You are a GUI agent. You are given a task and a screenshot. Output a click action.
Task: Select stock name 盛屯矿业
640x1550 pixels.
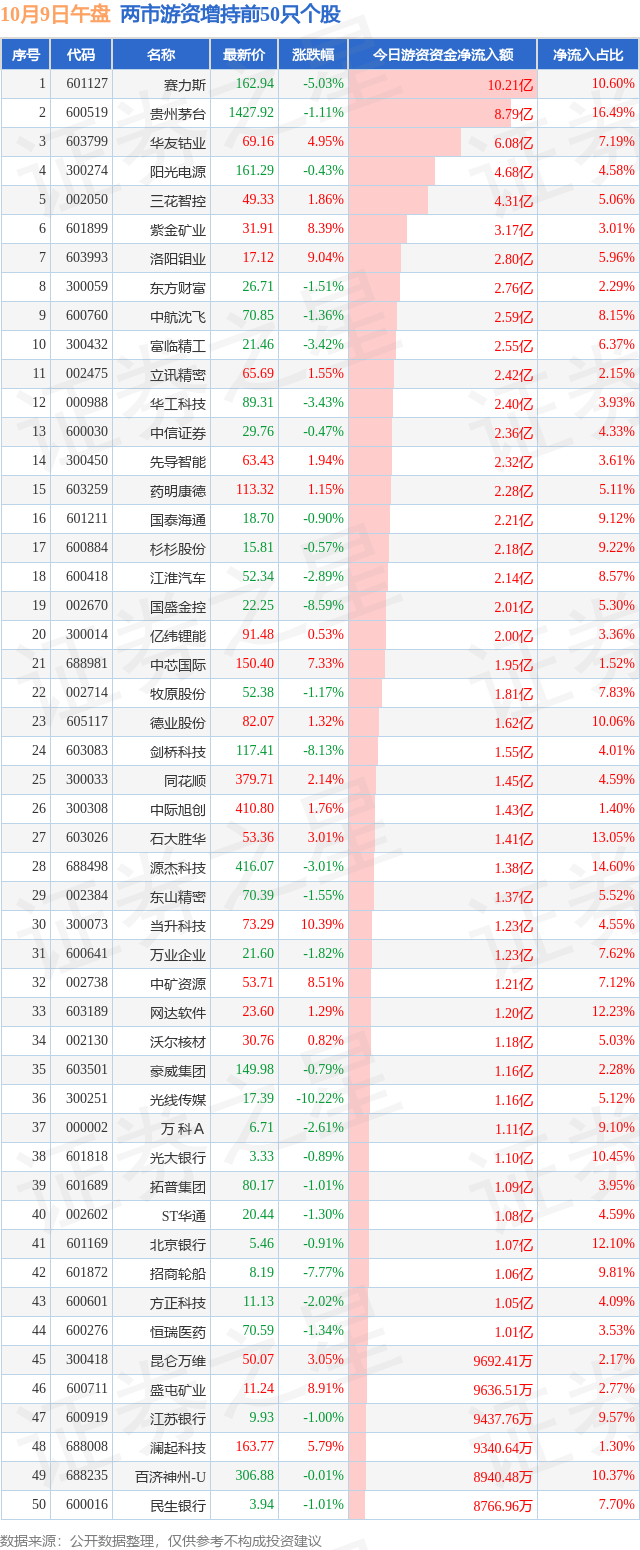point(178,1390)
